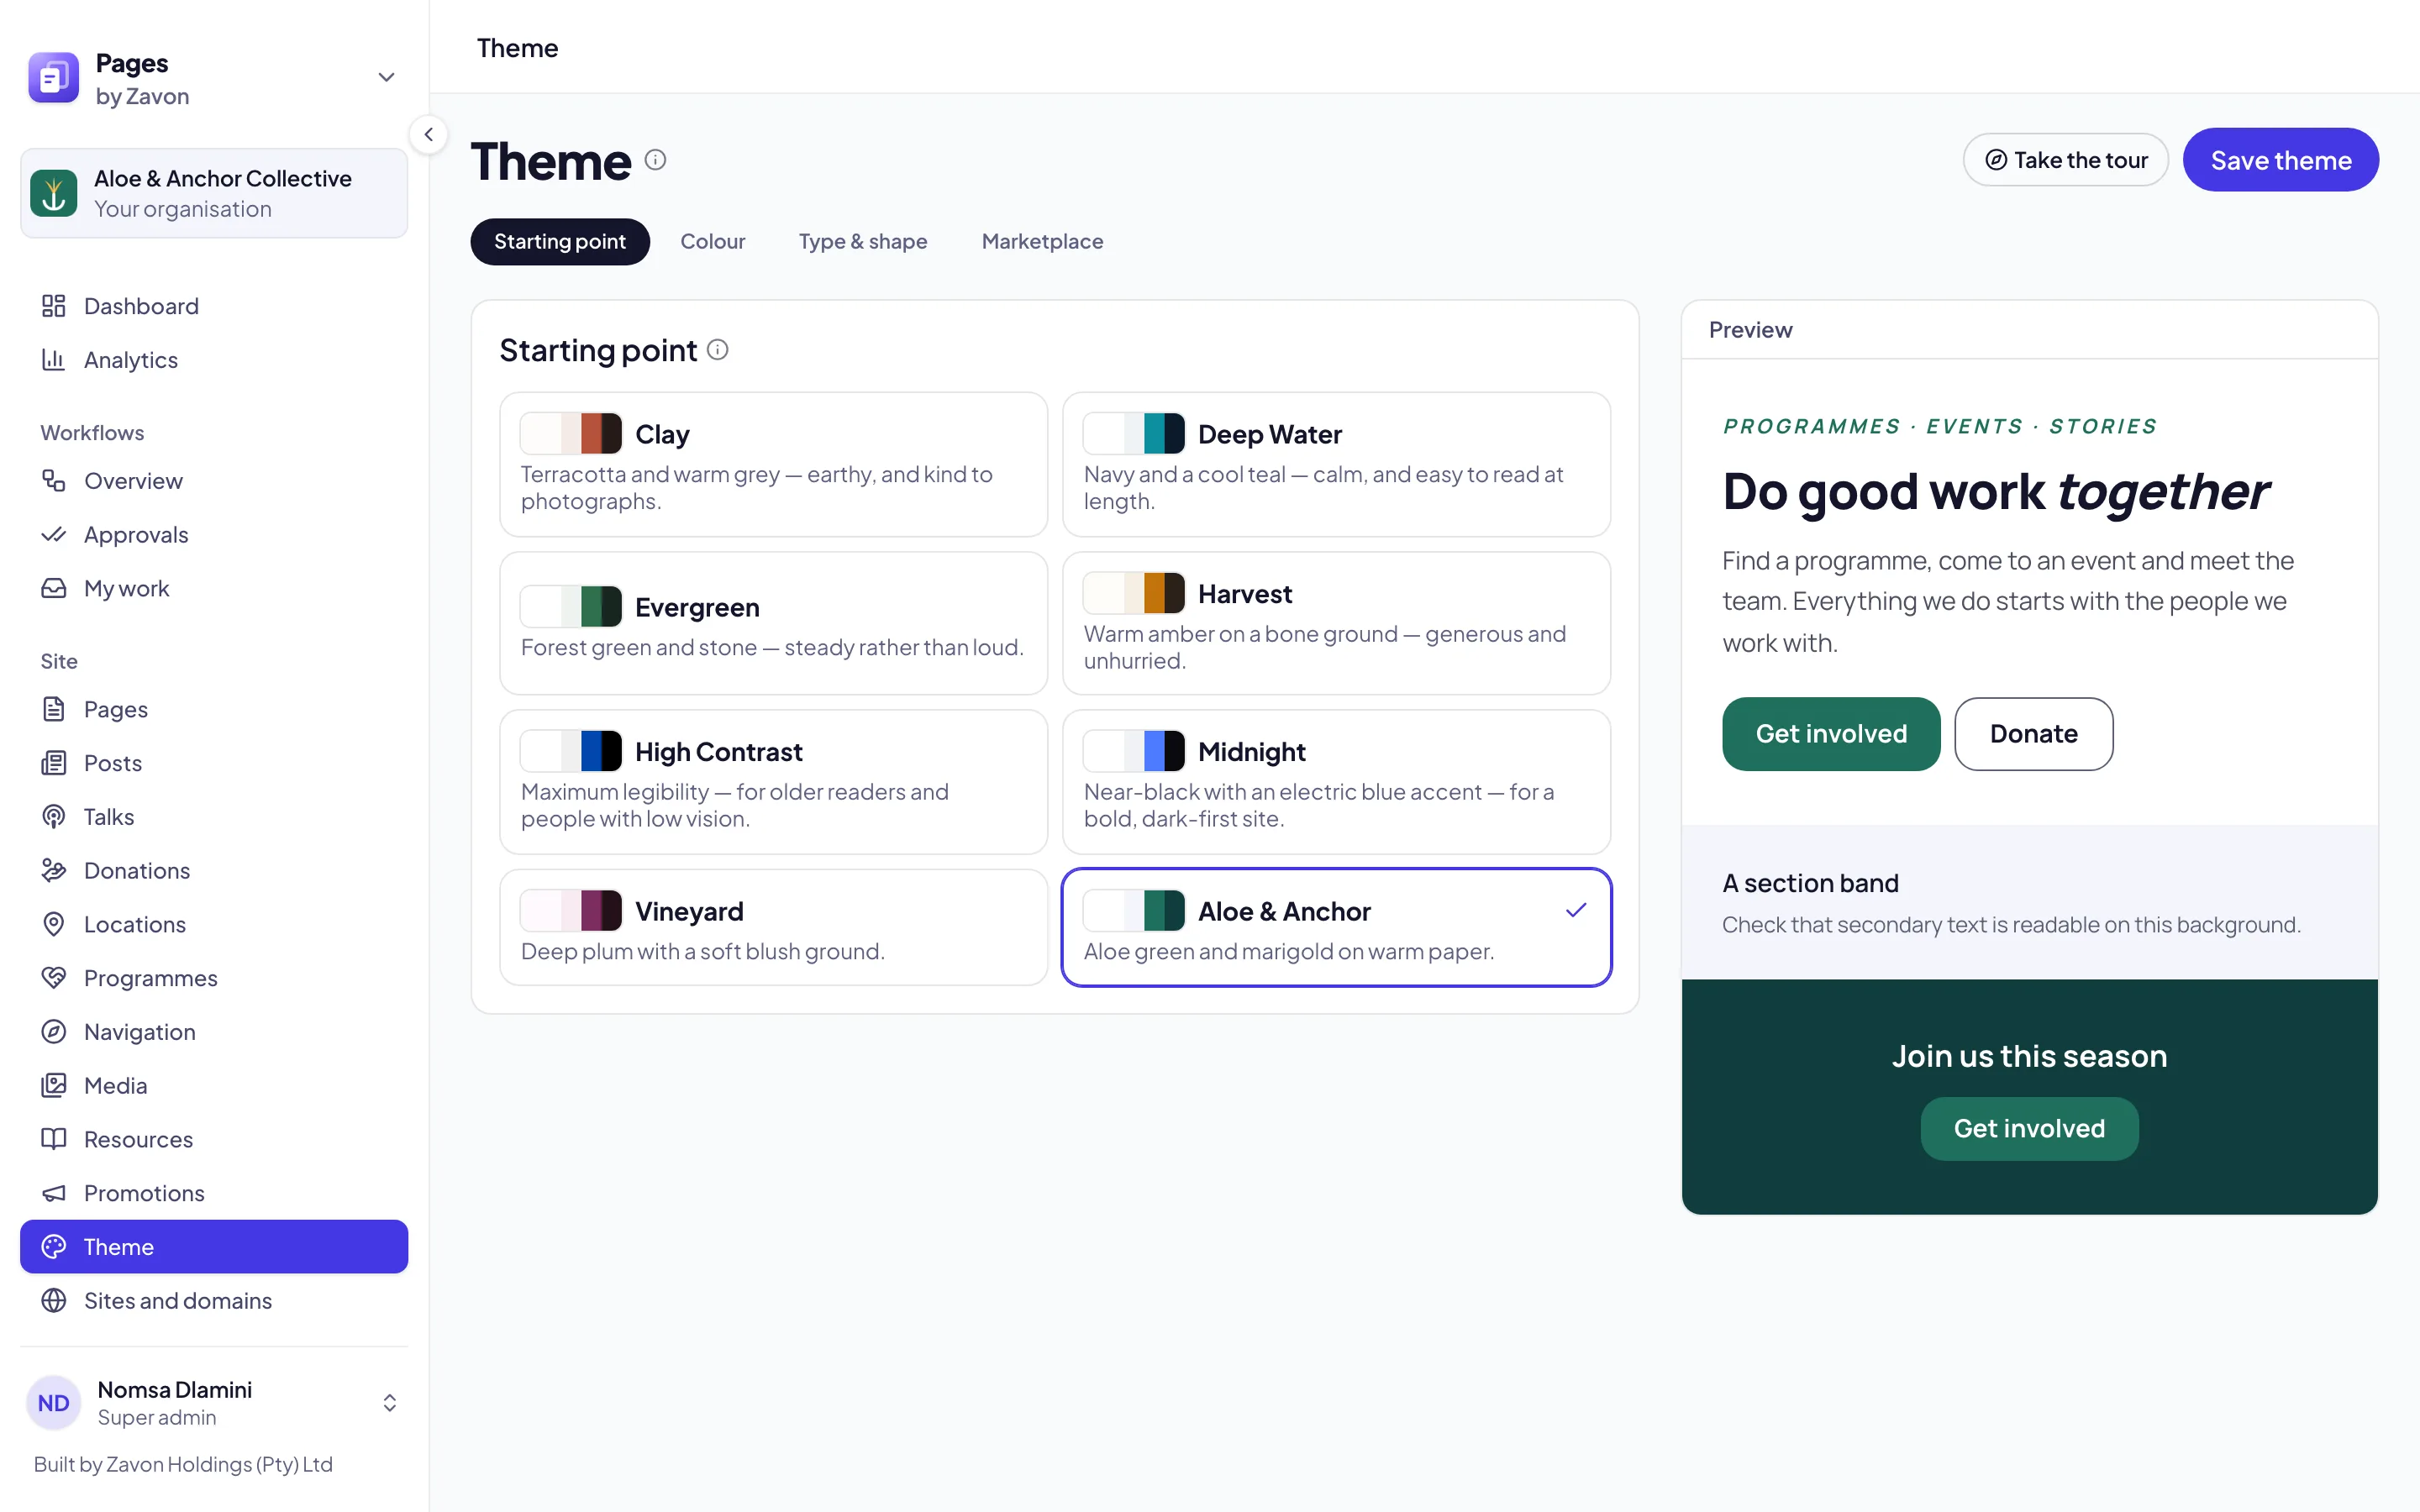This screenshot has width=2420, height=1512.
Task: Choose the Evergreen theme card
Action: [773, 623]
